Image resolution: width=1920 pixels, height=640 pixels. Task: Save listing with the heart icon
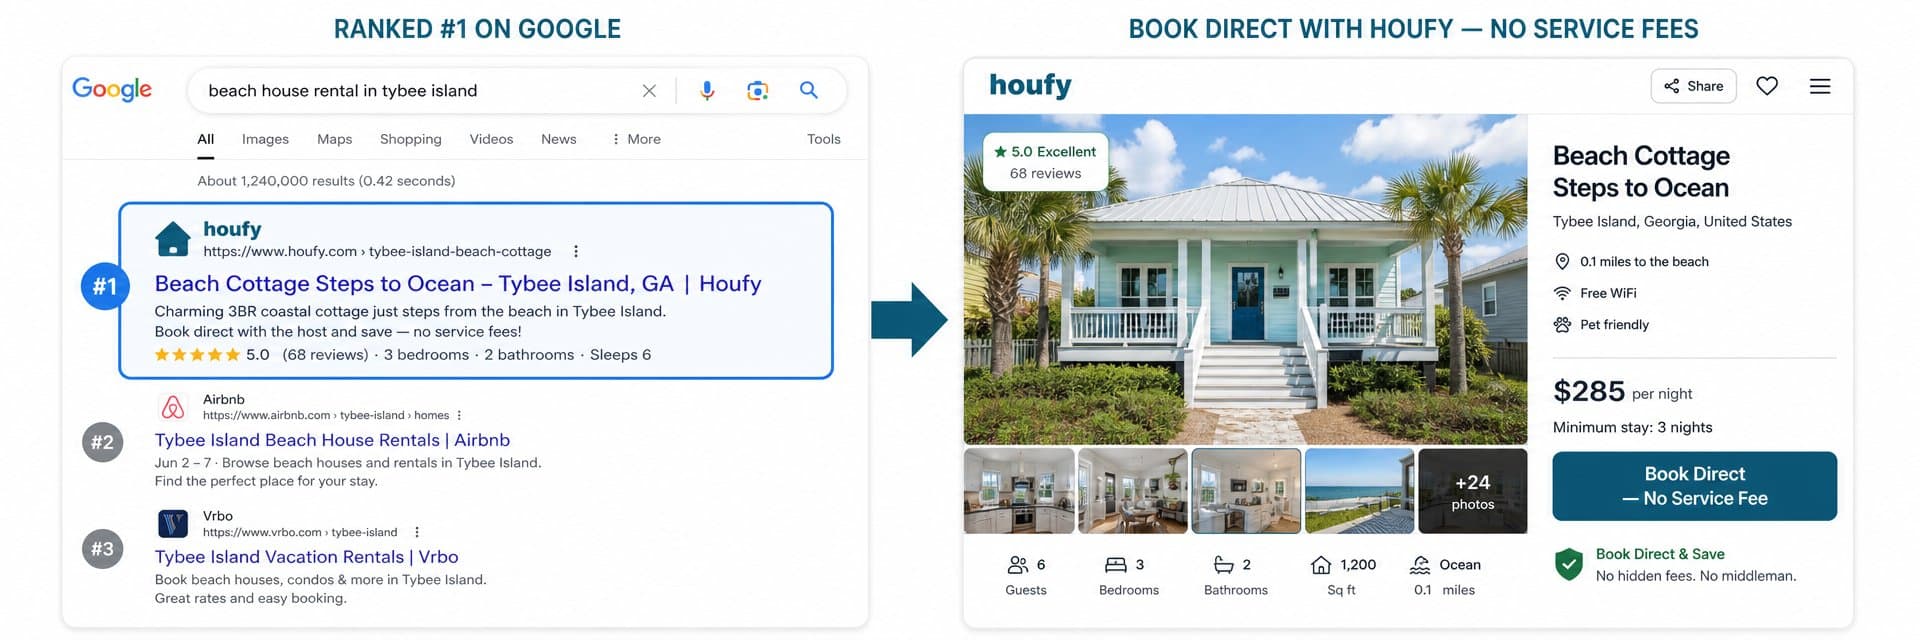(1767, 86)
